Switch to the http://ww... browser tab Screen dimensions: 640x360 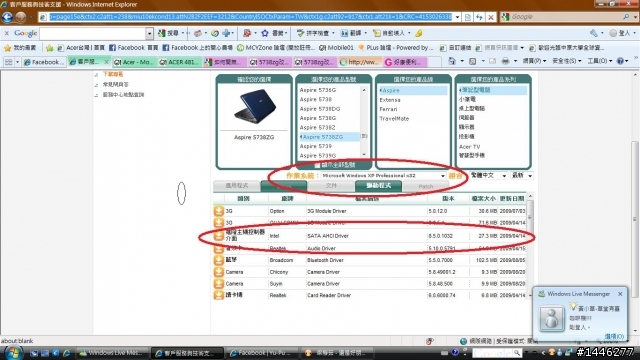click(360, 62)
